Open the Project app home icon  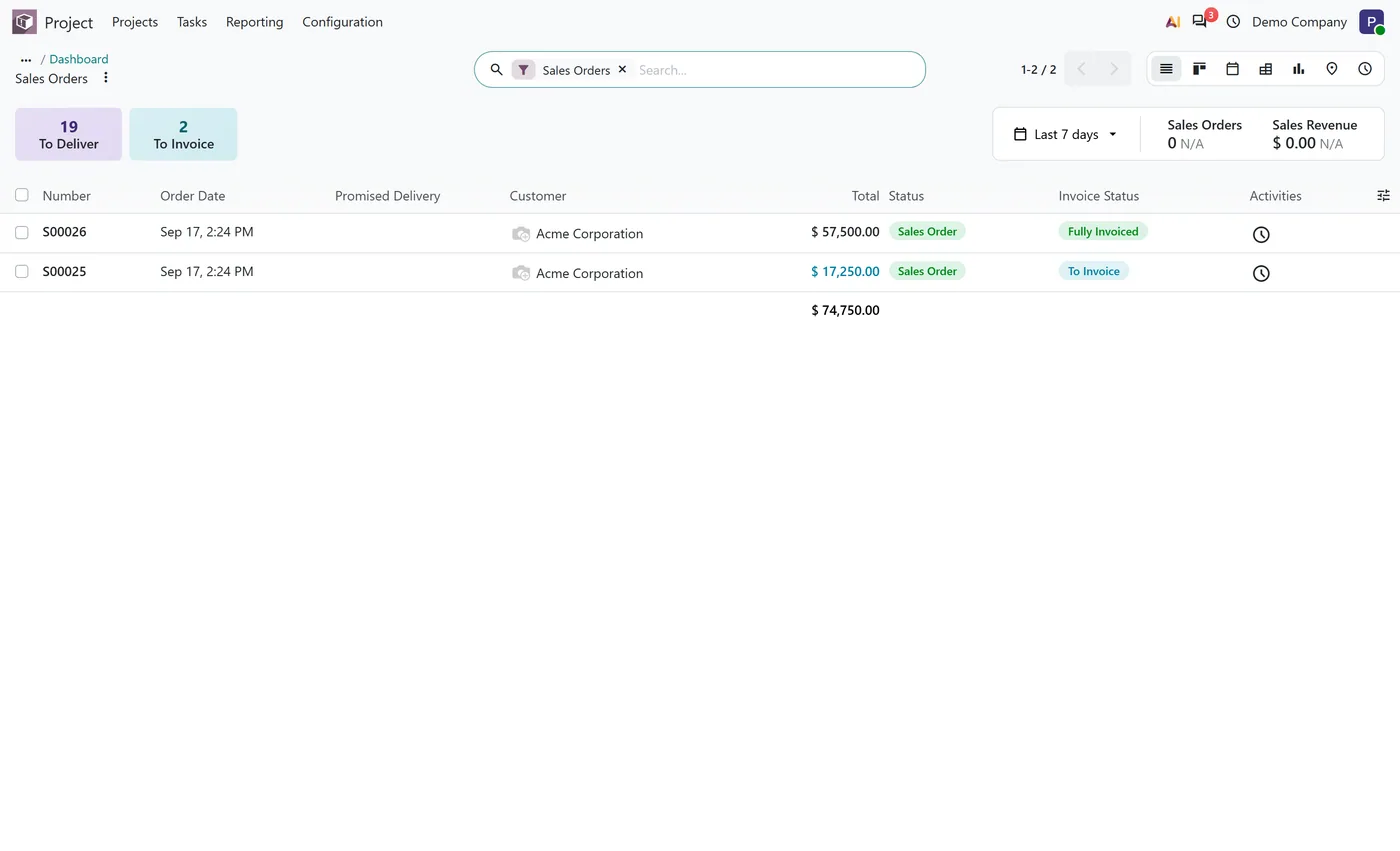24,21
